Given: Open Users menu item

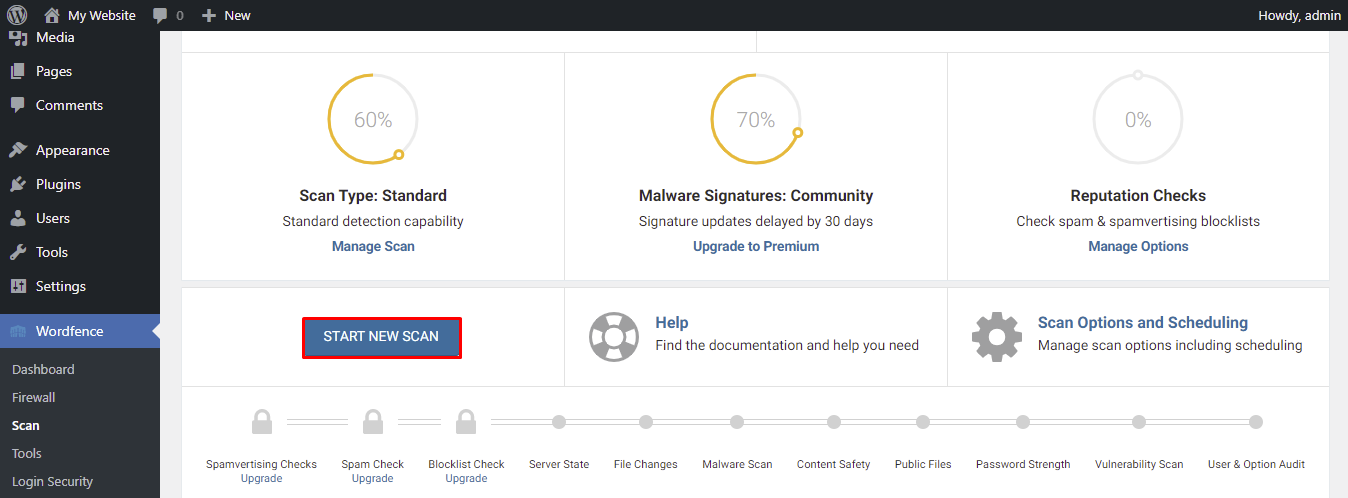Looking at the screenshot, I should pyautogui.click(x=53, y=218).
